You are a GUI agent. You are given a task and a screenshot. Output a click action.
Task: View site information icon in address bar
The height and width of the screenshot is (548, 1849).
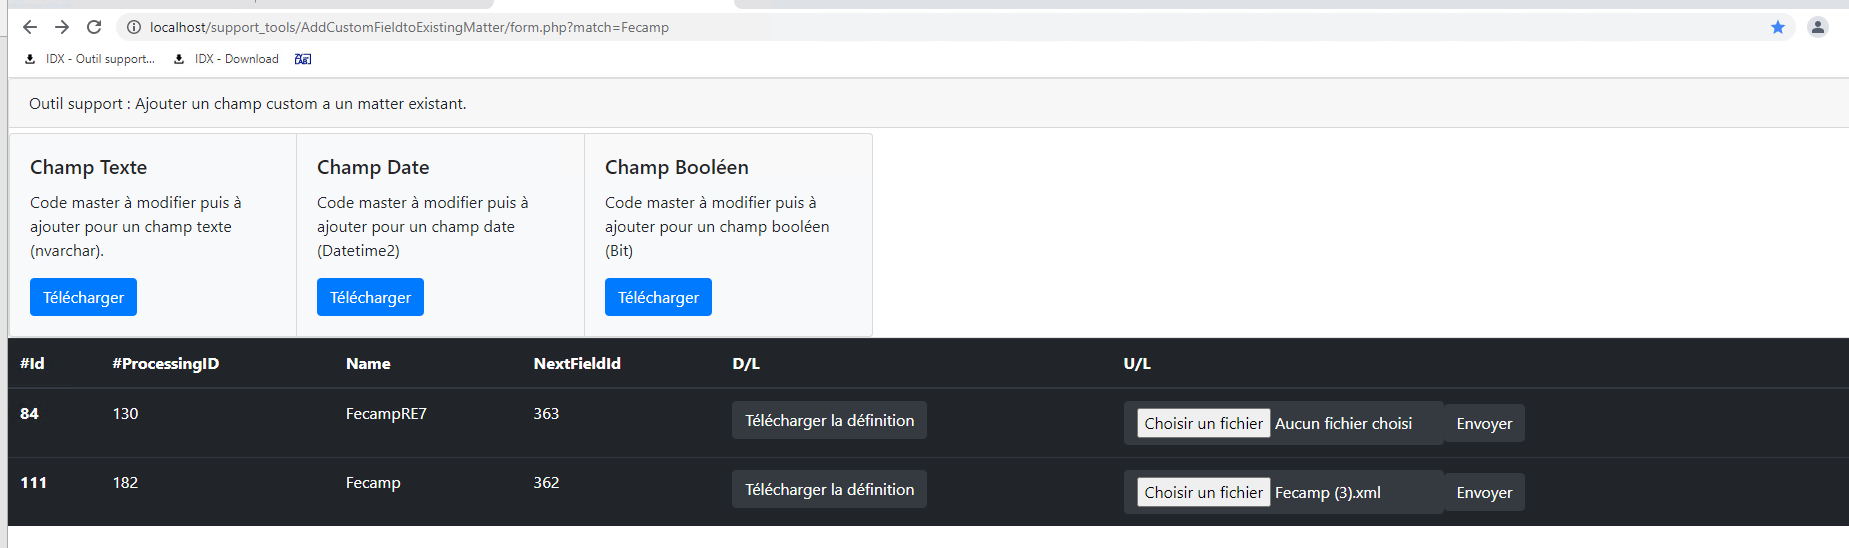pyautogui.click(x=134, y=27)
